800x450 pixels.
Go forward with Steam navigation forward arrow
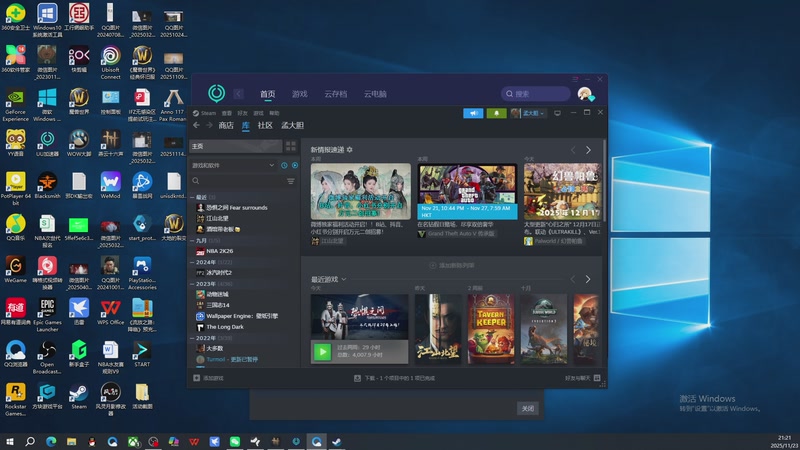[209, 125]
